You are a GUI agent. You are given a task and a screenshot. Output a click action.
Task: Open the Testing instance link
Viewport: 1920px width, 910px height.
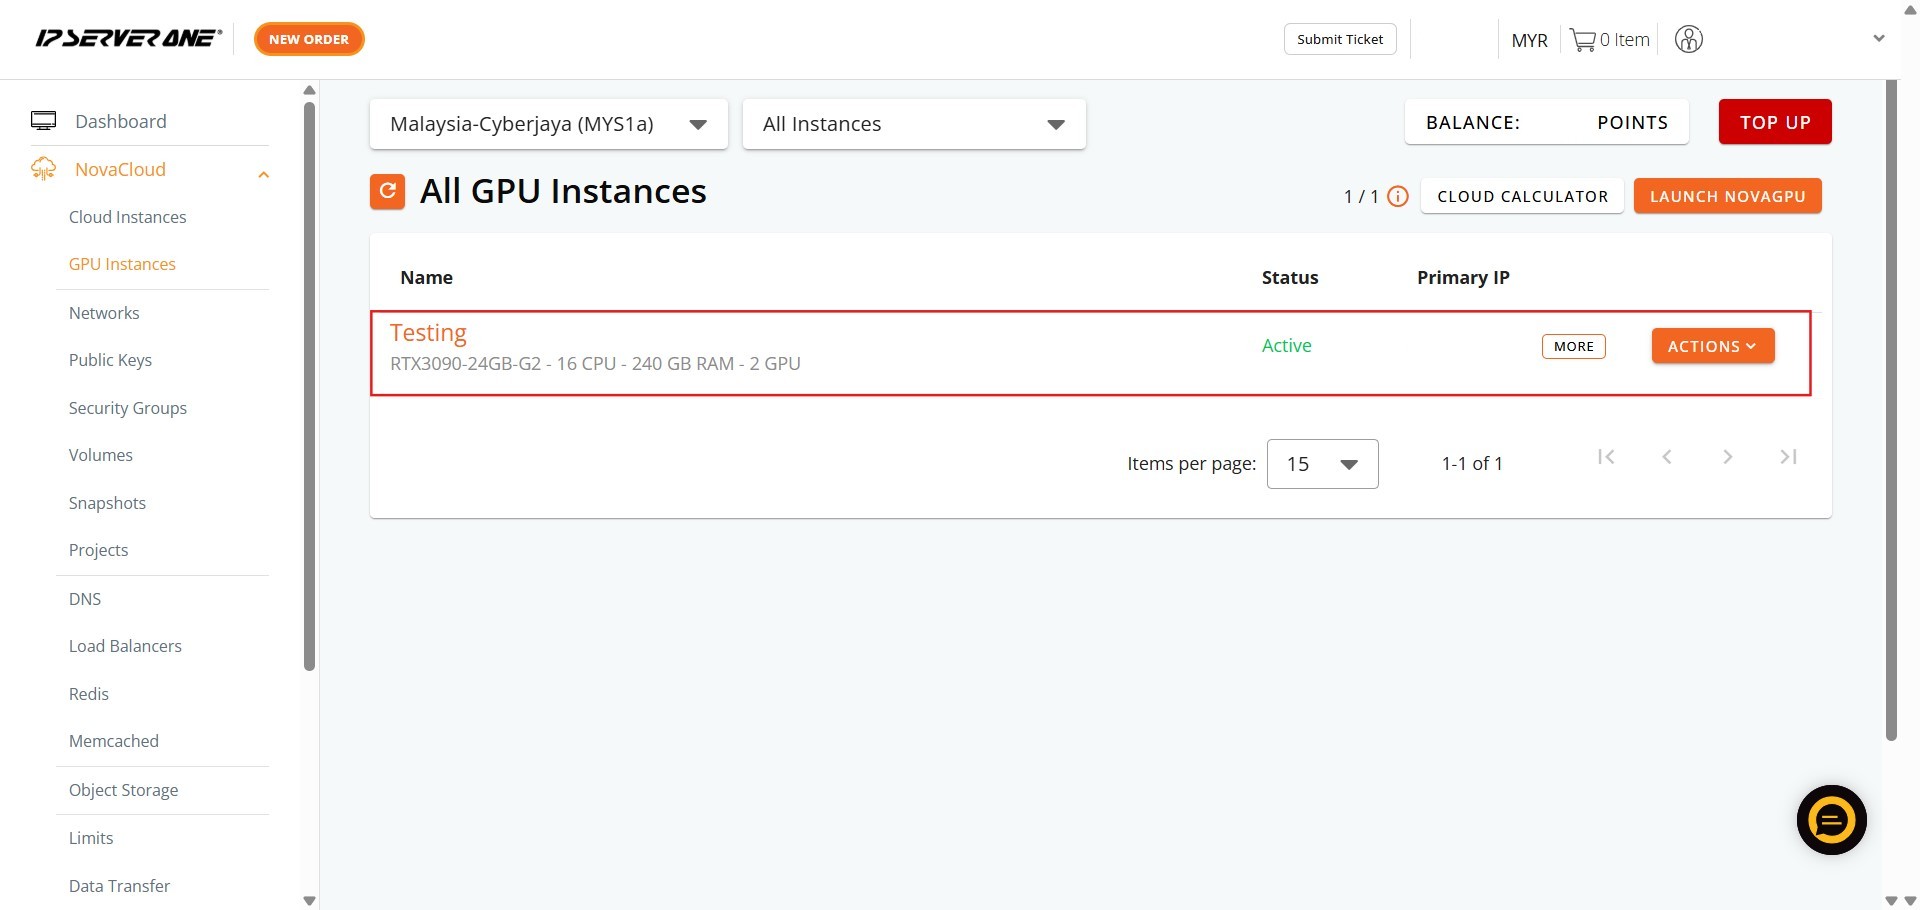click(428, 333)
